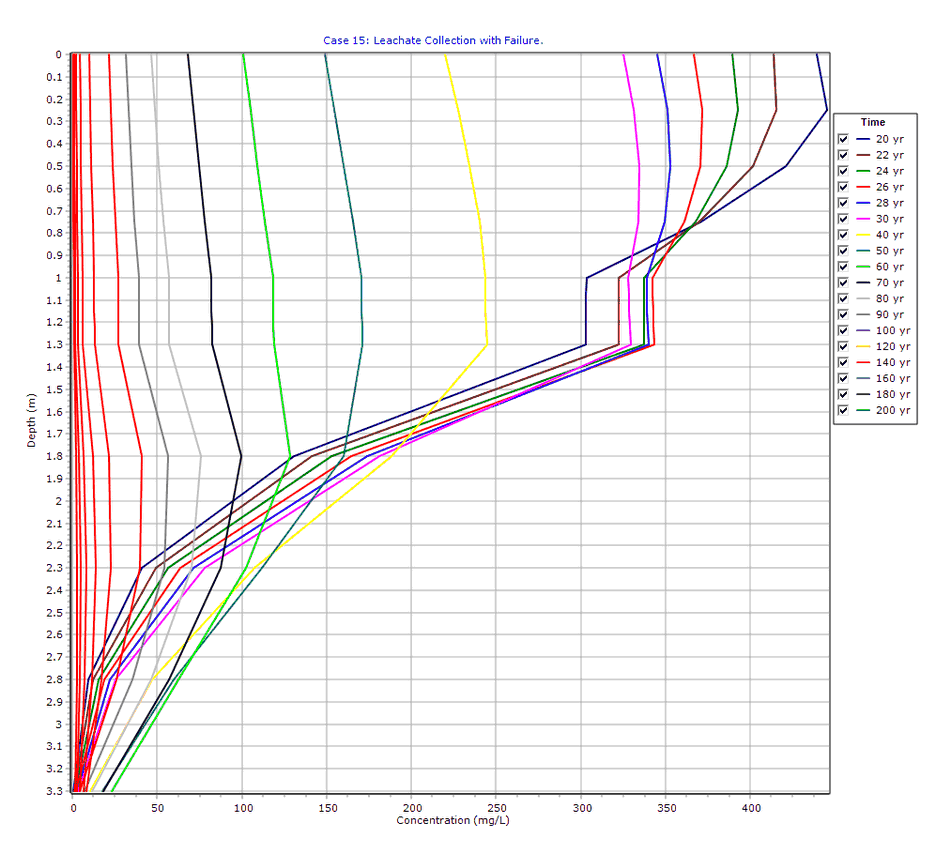This screenshot has width=936, height=854.
Task: Click the '150' concentration axis tick label
Action: (x=328, y=808)
